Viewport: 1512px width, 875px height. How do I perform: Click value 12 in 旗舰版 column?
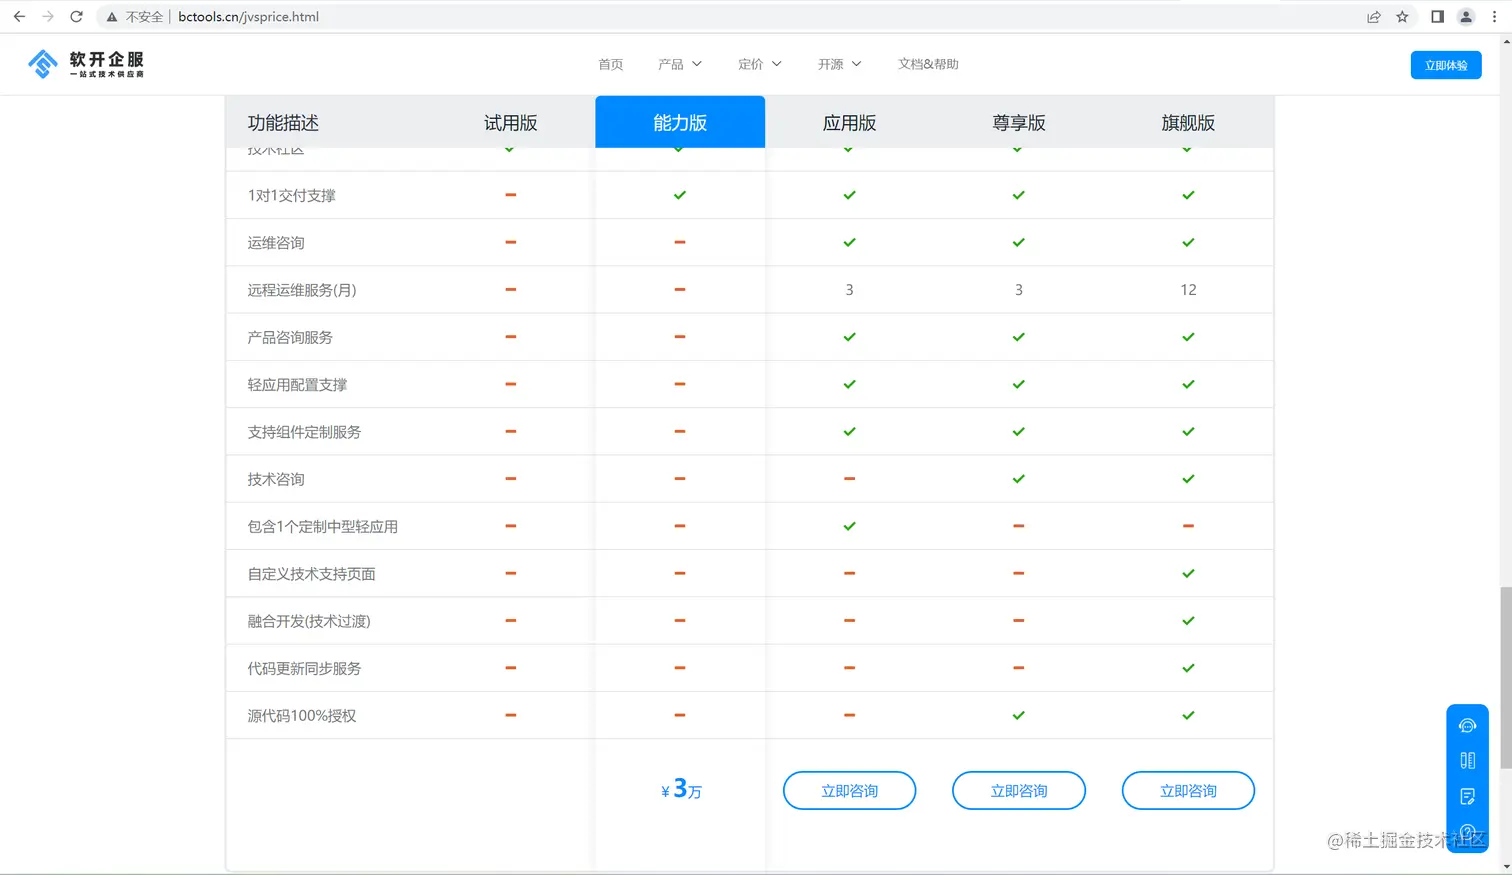click(1188, 290)
